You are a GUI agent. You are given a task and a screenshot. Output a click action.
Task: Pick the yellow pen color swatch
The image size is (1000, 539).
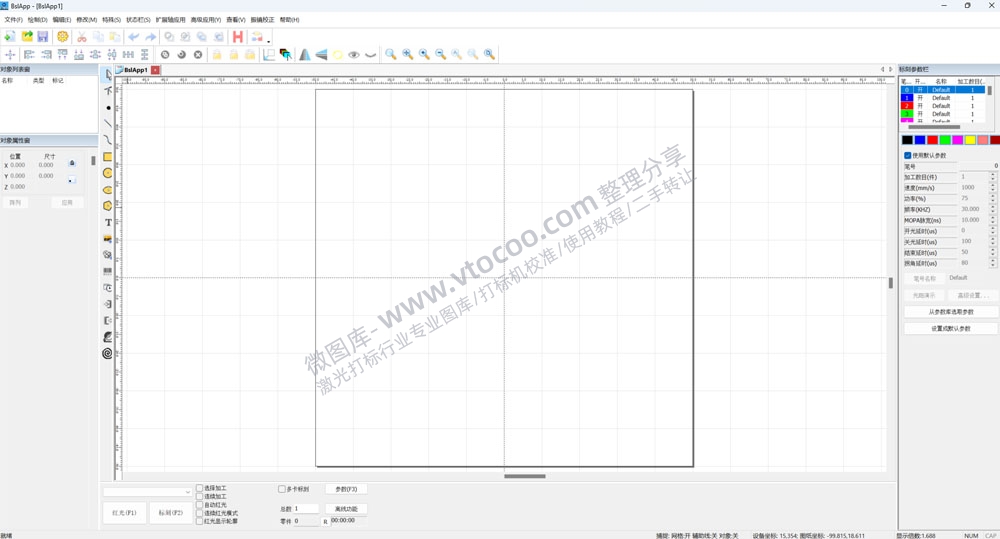(970, 140)
